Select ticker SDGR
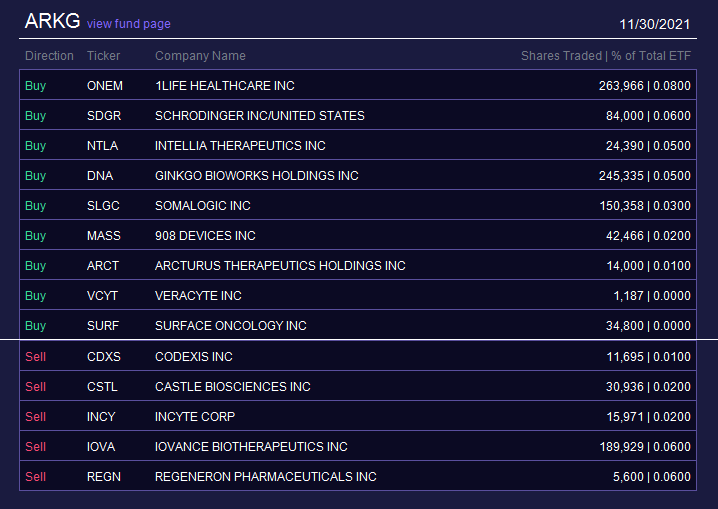Viewport: 718px width, 509px height. pos(104,116)
